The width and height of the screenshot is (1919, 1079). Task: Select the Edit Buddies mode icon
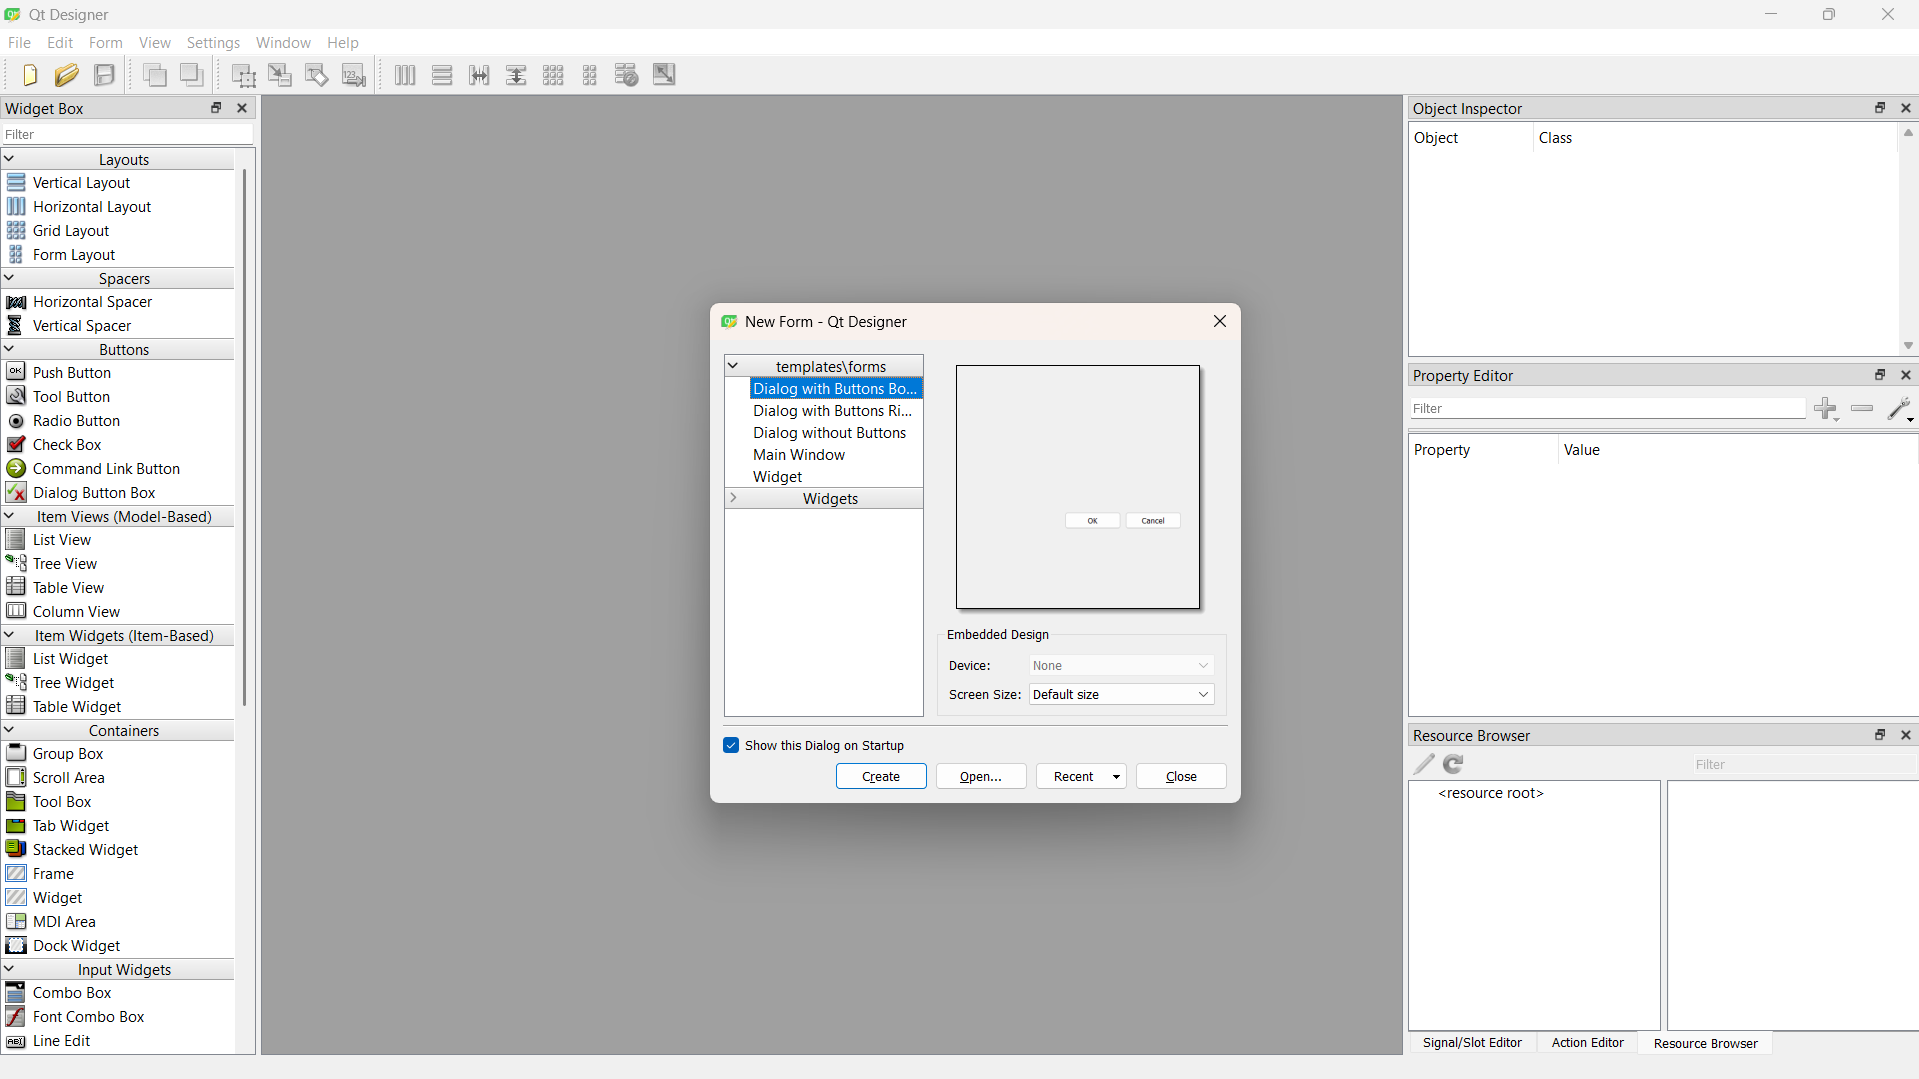317,75
